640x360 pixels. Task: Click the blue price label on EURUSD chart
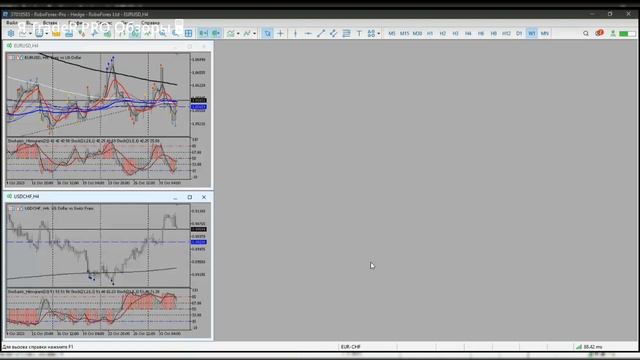click(x=199, y=107)
